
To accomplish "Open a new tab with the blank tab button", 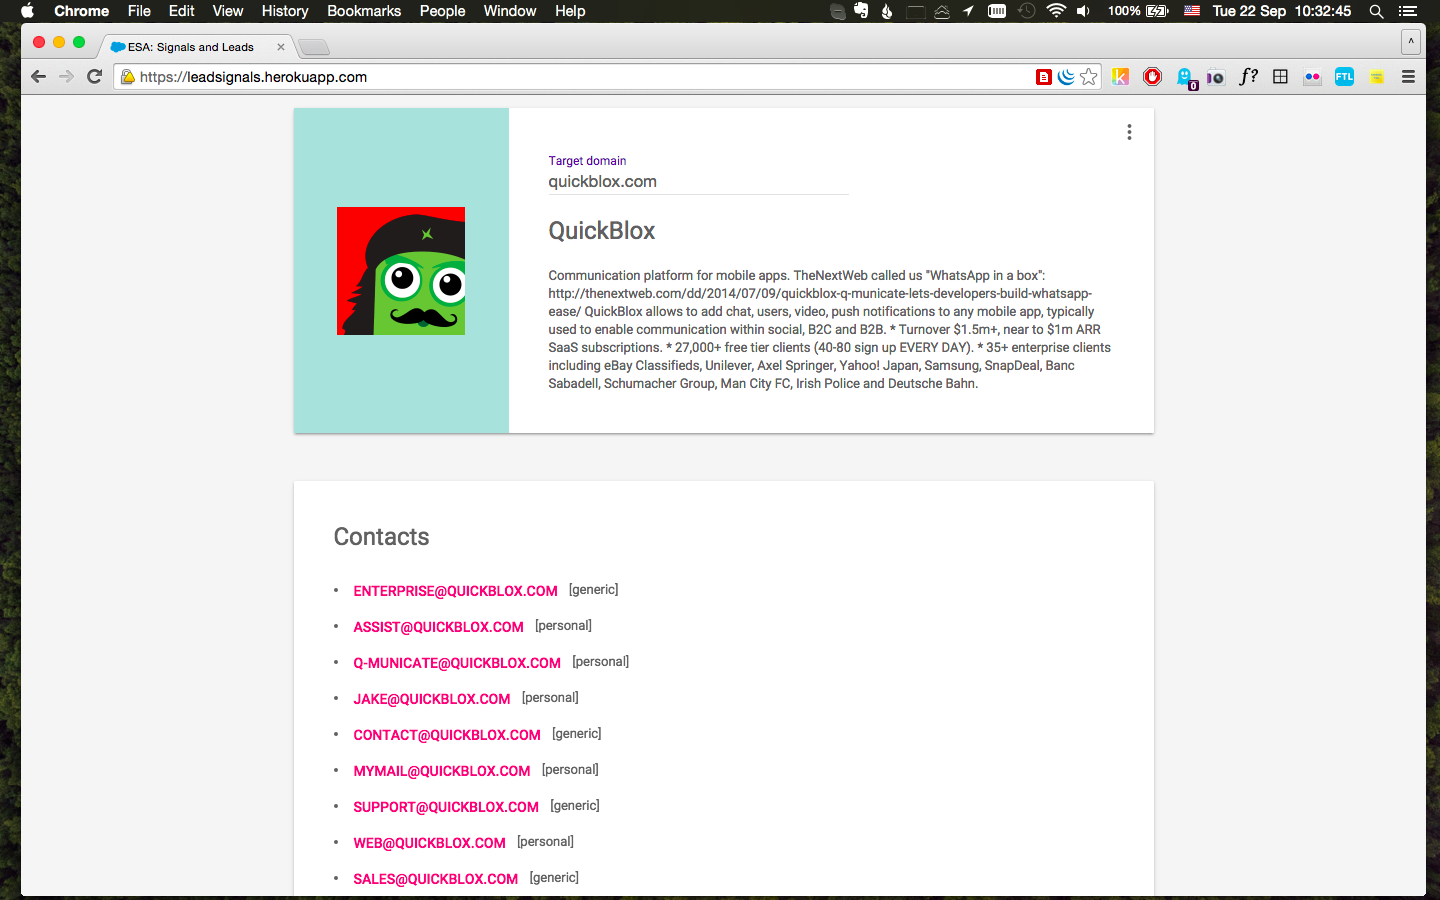I will pos(314,47).
